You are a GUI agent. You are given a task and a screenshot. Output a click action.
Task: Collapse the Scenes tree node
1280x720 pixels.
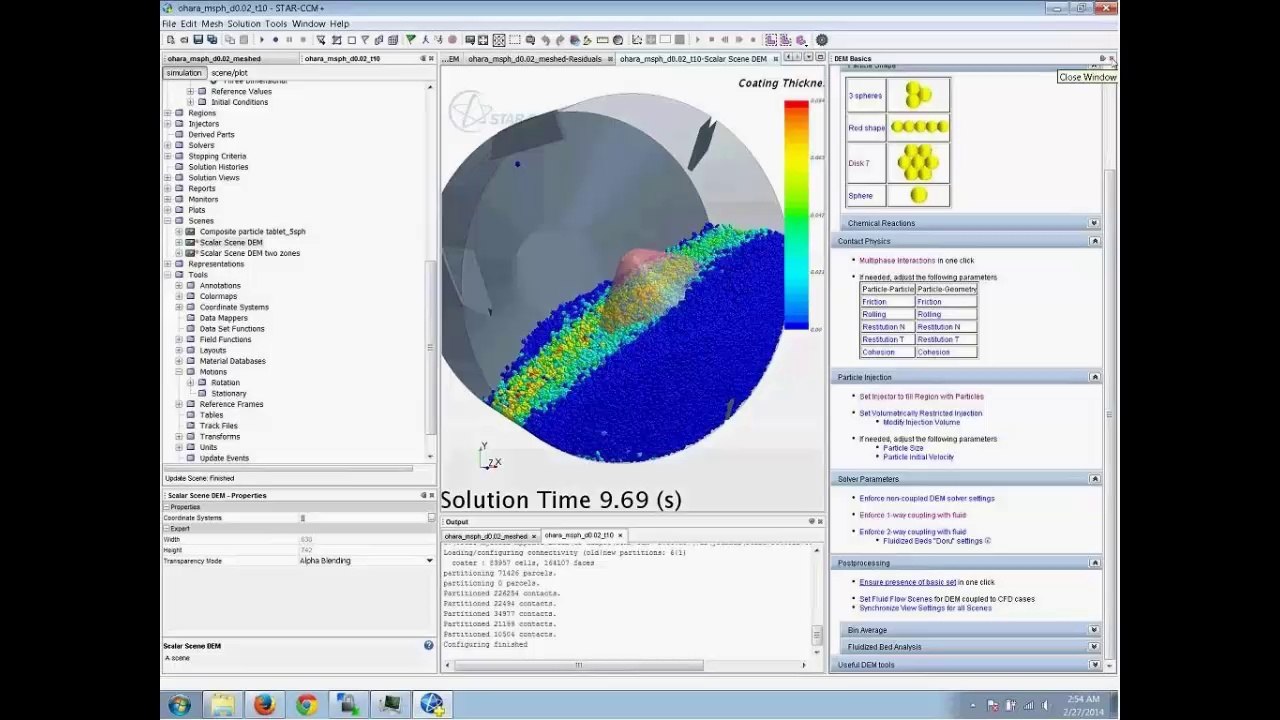click(168, 221)
